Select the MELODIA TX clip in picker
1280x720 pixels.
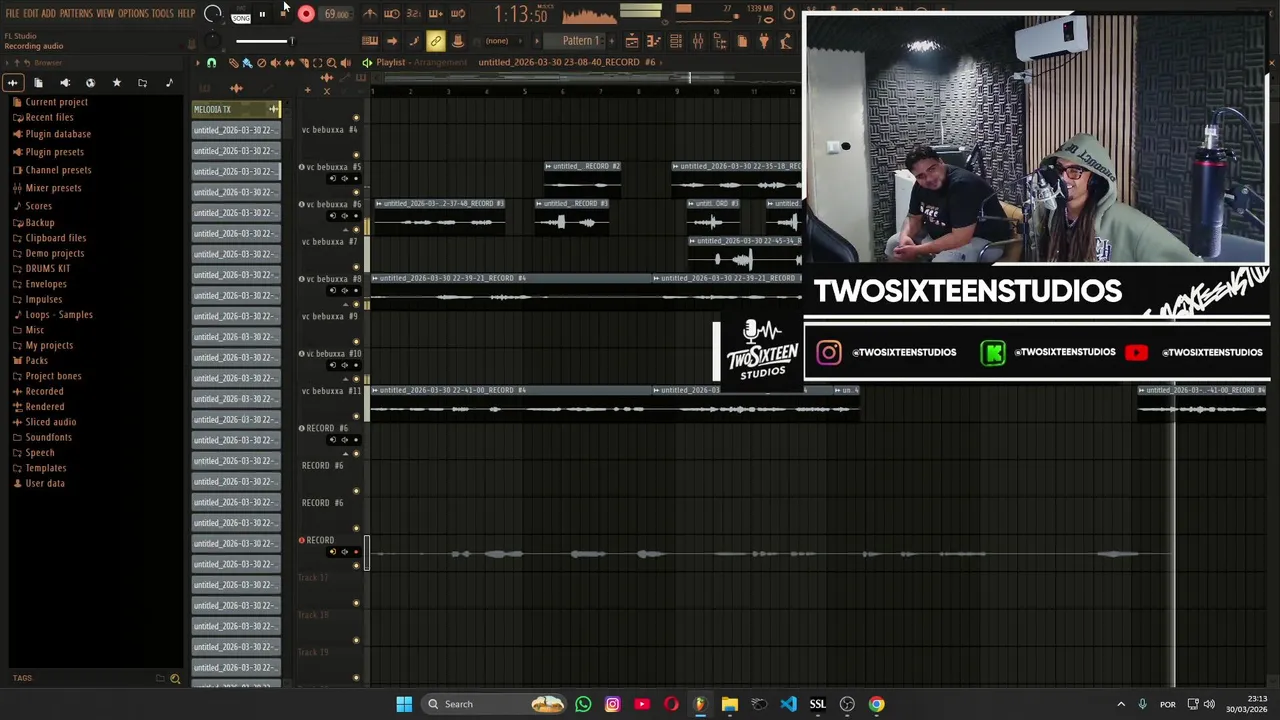point(237,109)
